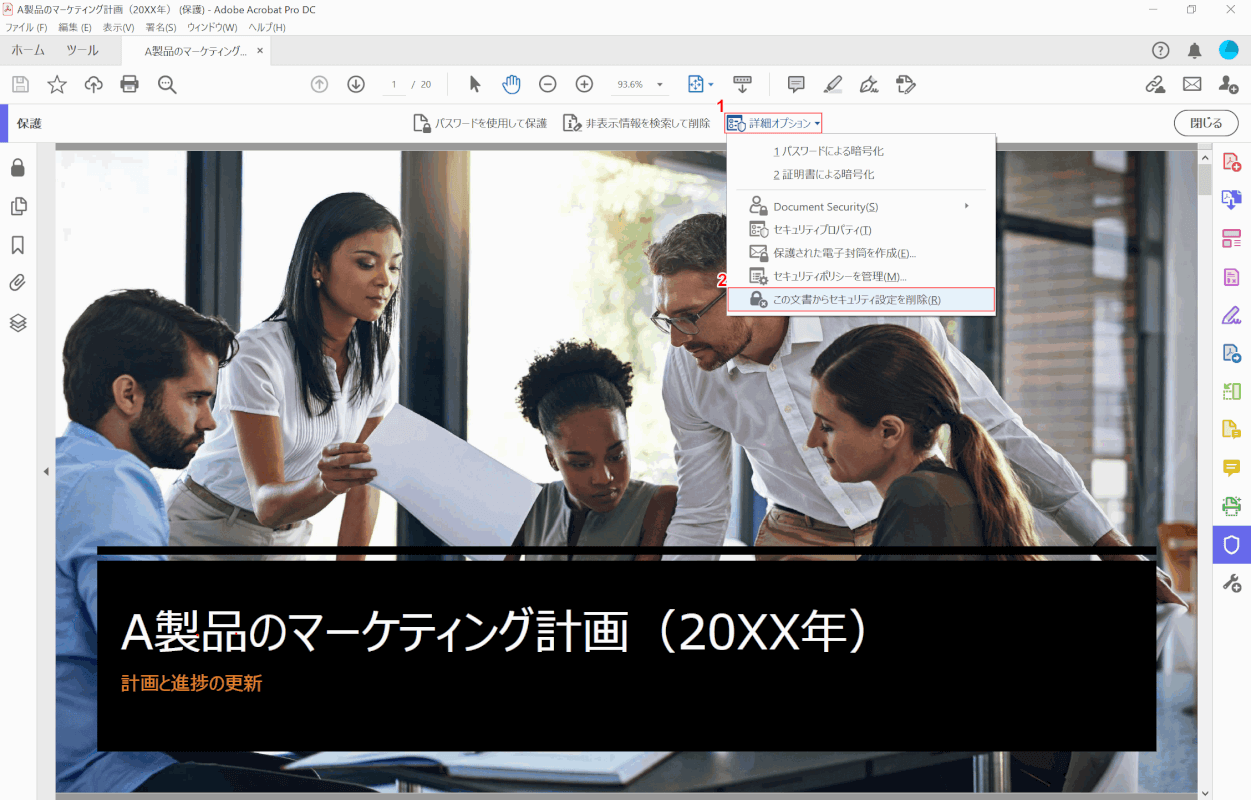Zoom in on the document
Screen dimensions: 1251x800
(583, 84)
